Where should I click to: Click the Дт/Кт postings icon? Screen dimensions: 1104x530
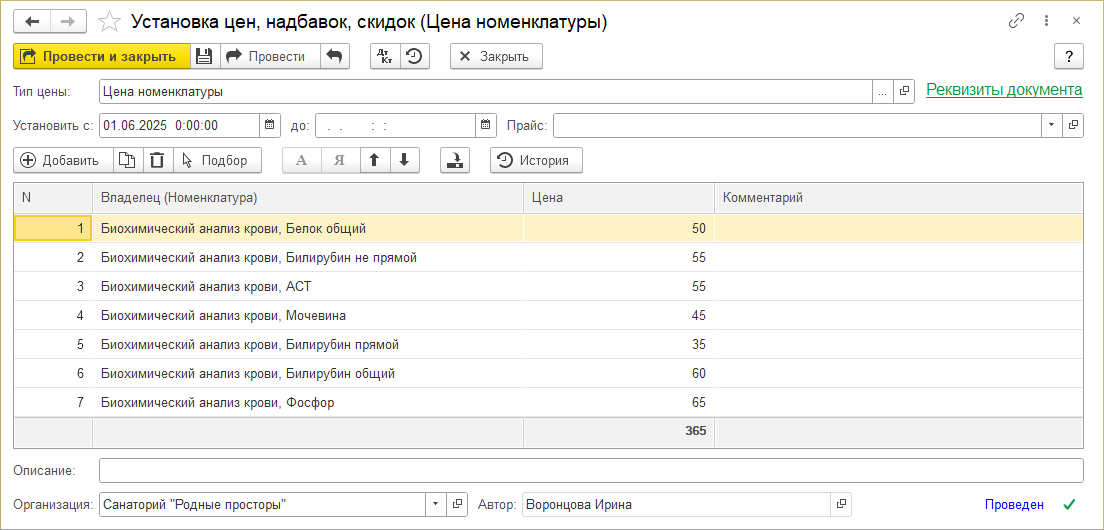(385, 56)
